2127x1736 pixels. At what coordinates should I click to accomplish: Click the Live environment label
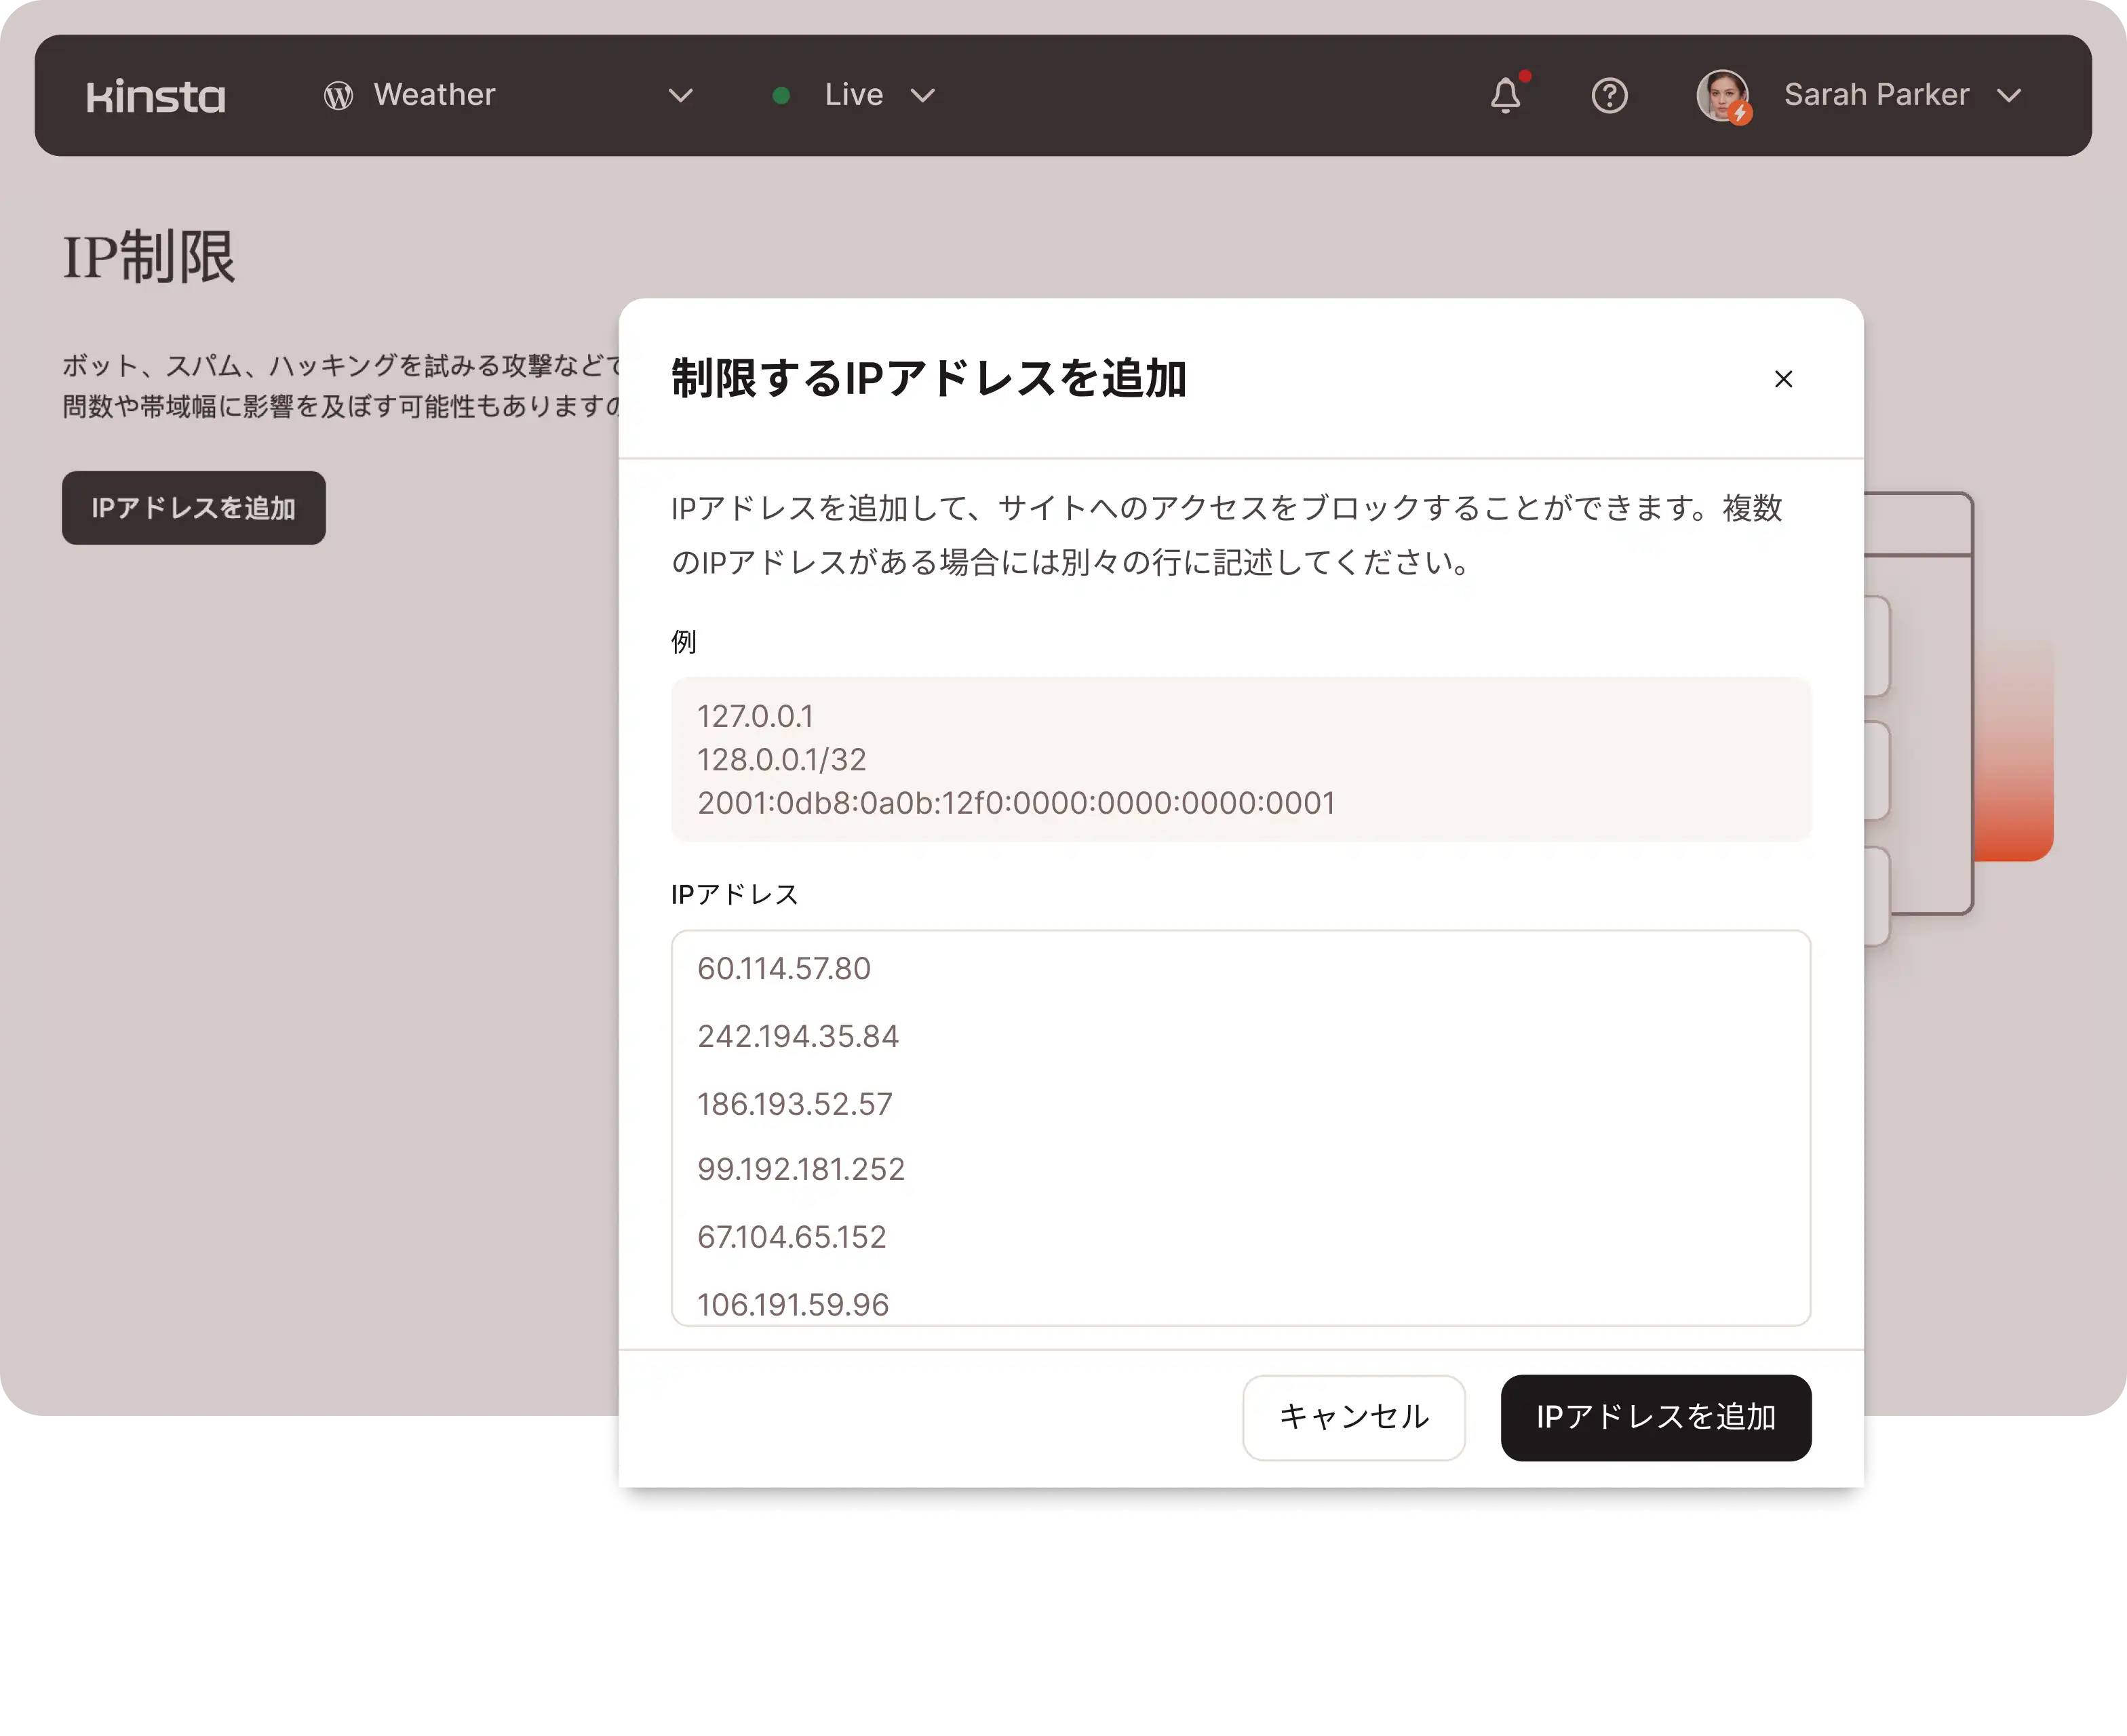tap(853, 95)
